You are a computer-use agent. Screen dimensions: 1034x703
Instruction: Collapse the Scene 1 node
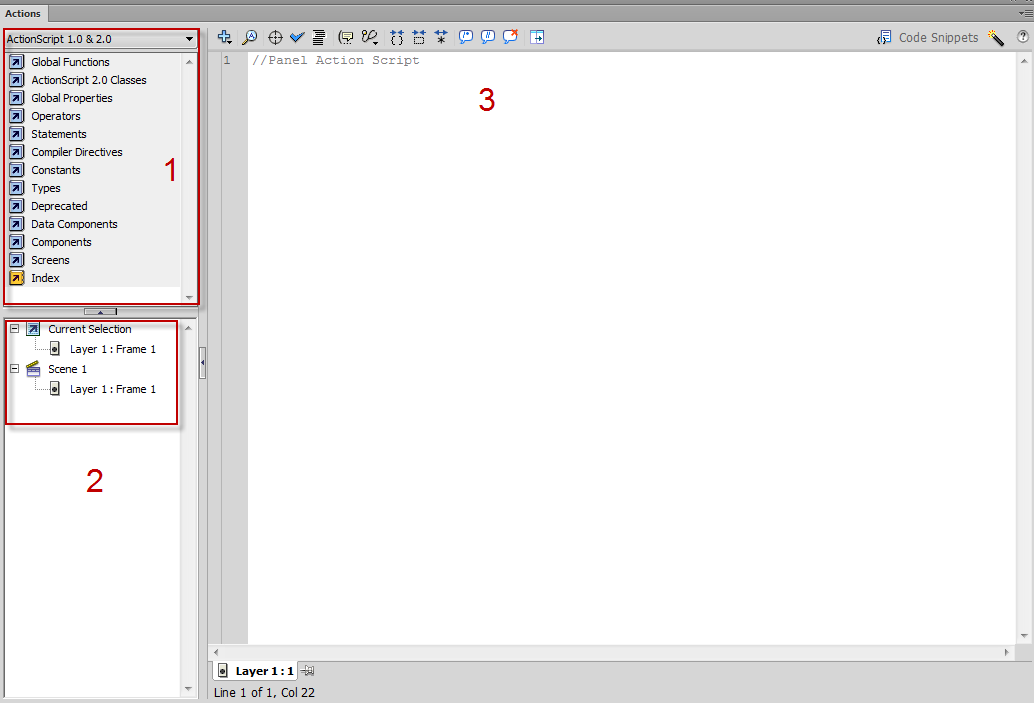click(x=15, y=369)
